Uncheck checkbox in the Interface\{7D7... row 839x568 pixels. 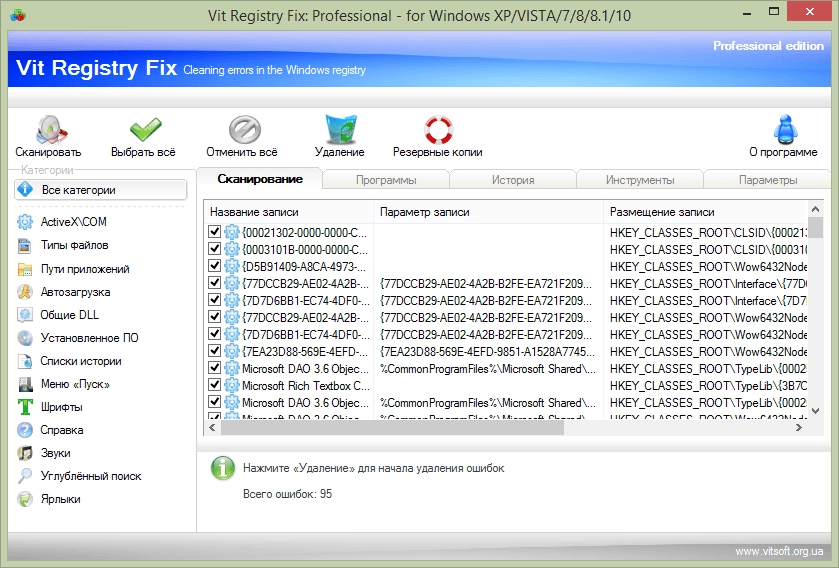(215, 300)
